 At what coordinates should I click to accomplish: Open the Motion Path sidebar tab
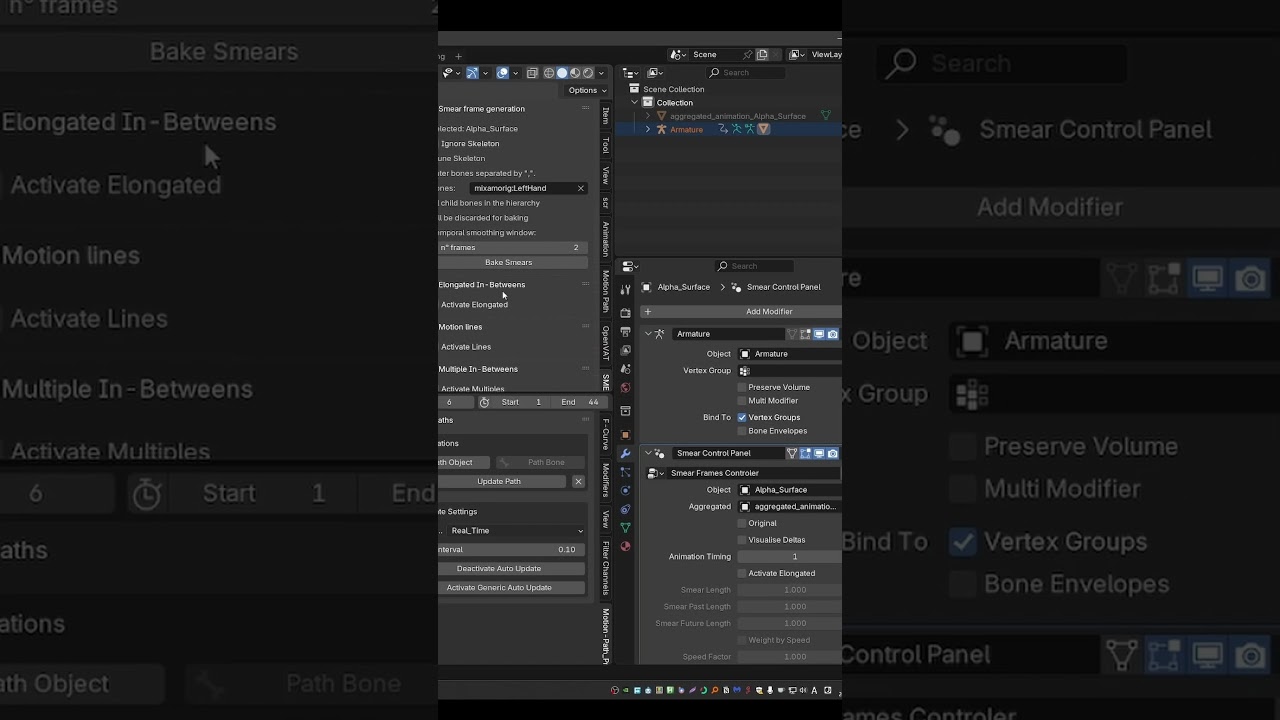605,291
